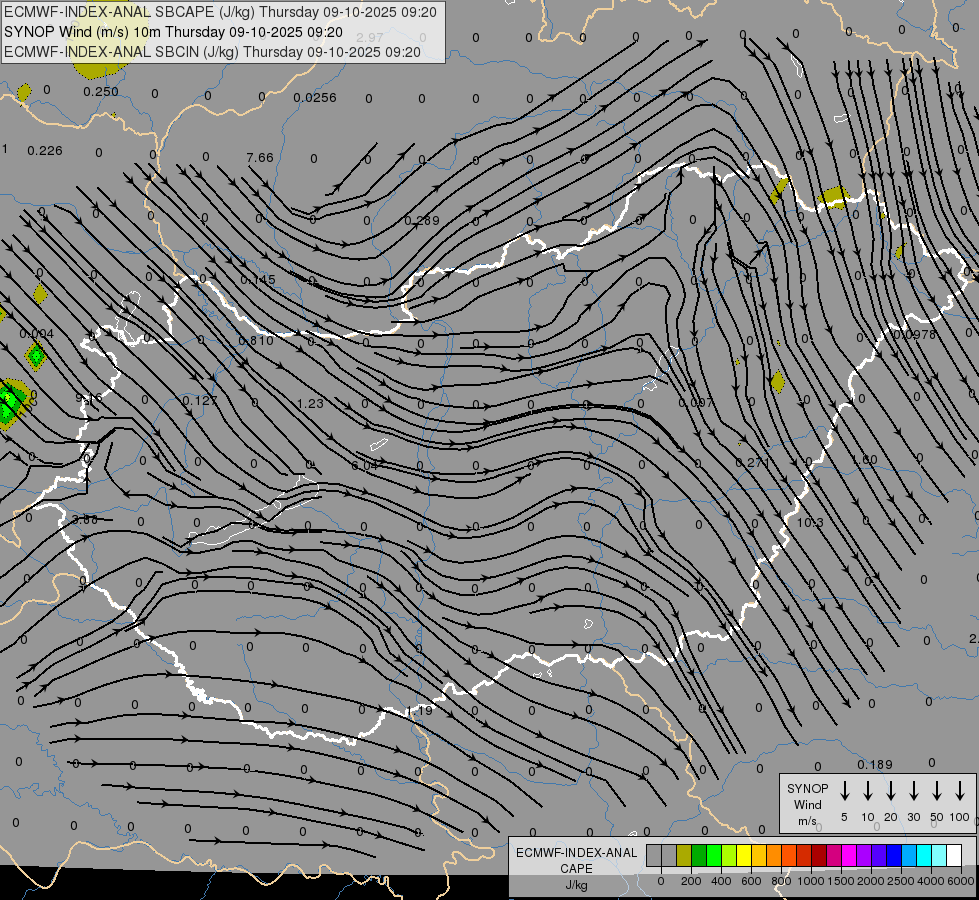Click the 3.88 value on the map
The width and height of the screenshot is (979, 900).
tap(85, 520)
